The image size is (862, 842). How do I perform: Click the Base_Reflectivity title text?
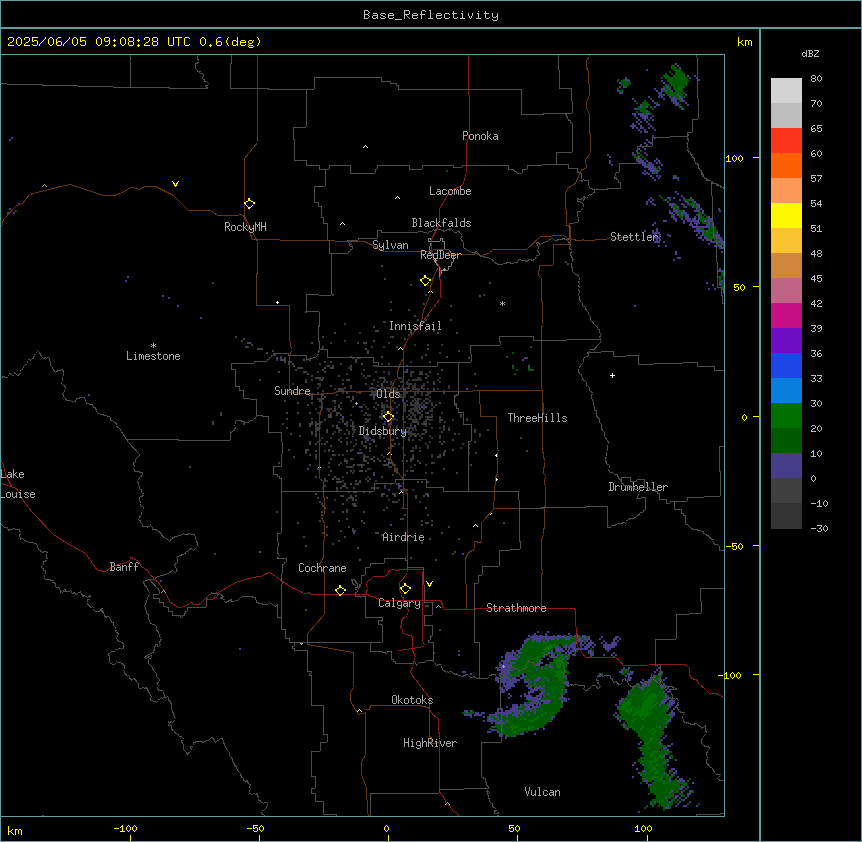coord(431,15)
